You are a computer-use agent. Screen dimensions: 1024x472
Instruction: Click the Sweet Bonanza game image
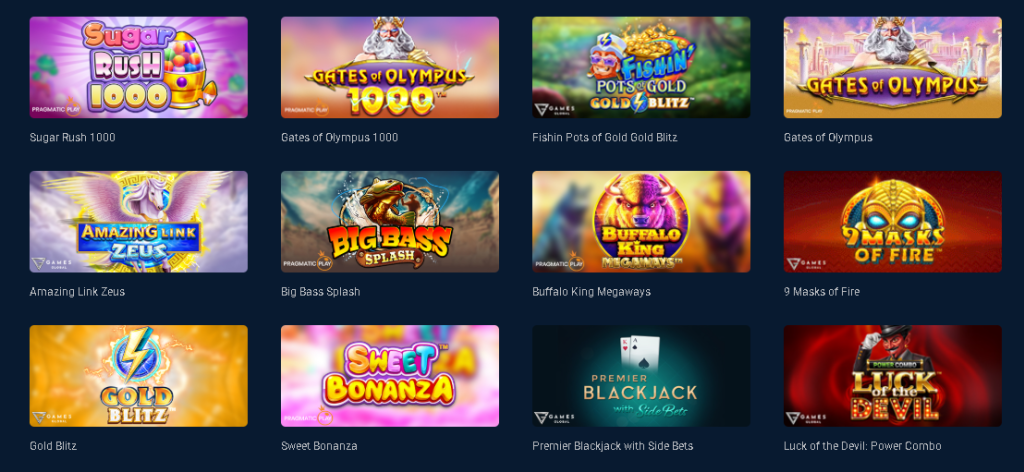tap(390, 376)
